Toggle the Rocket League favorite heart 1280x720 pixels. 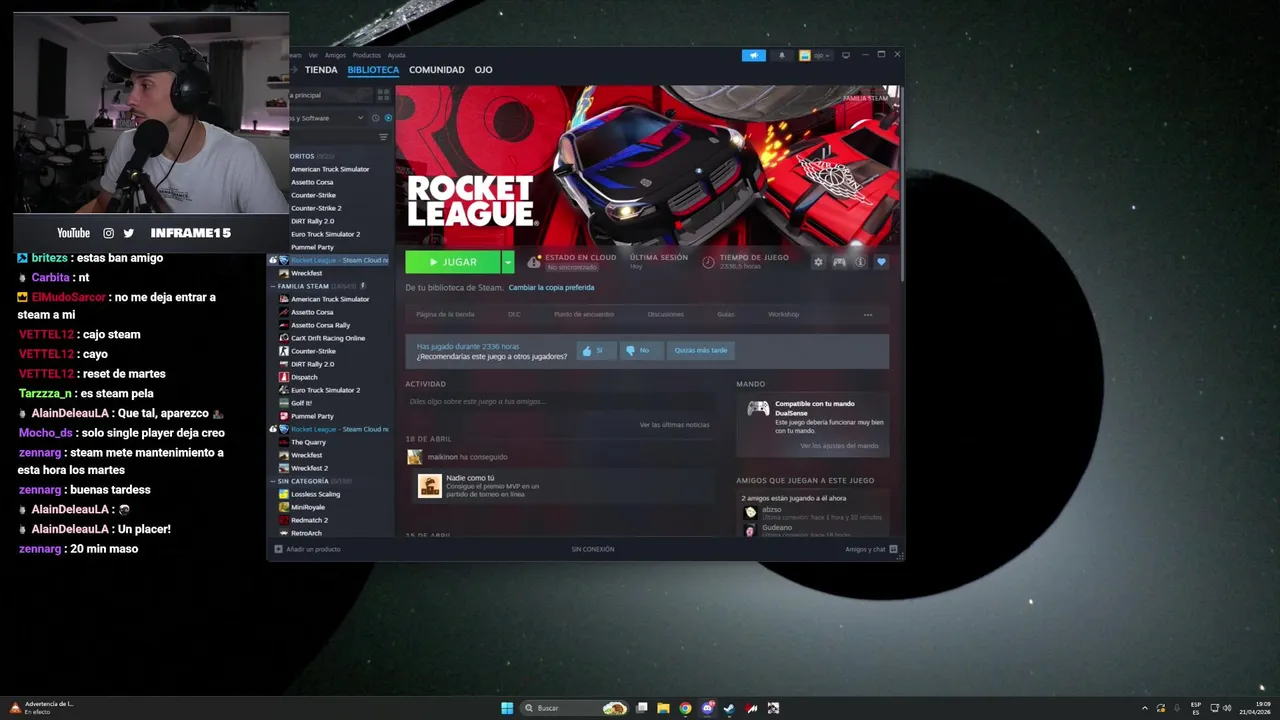click(x=881, y=262)
